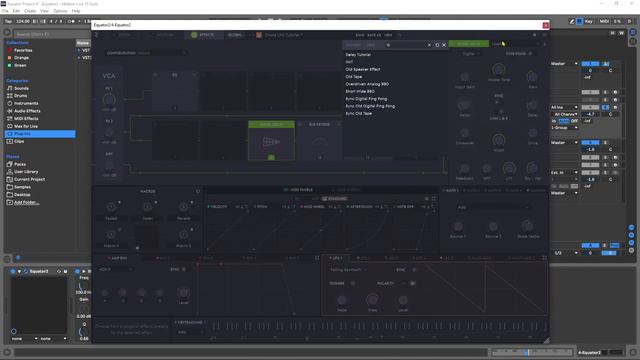Select the Stereo Delay effect slot
The image size is (640, 360).
(x=271, y=140)
